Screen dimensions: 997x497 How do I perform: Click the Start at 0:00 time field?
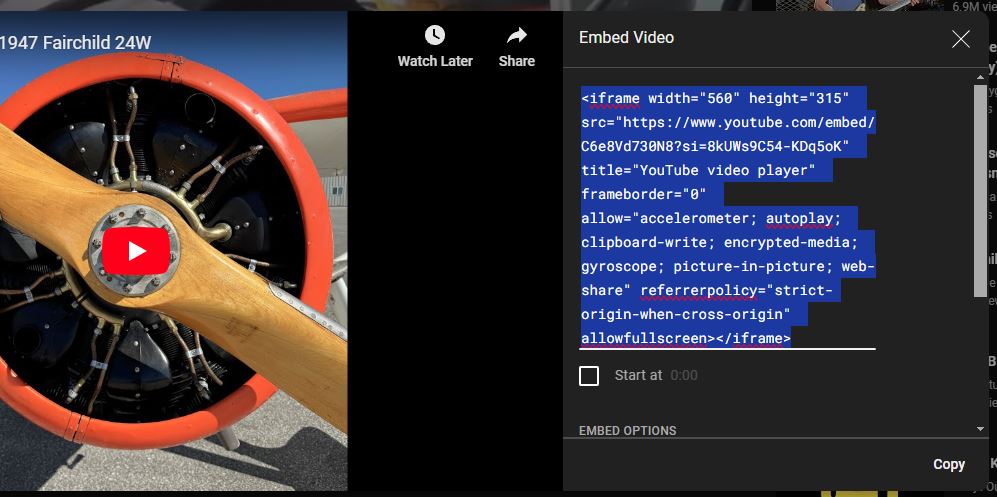[683, 376]
